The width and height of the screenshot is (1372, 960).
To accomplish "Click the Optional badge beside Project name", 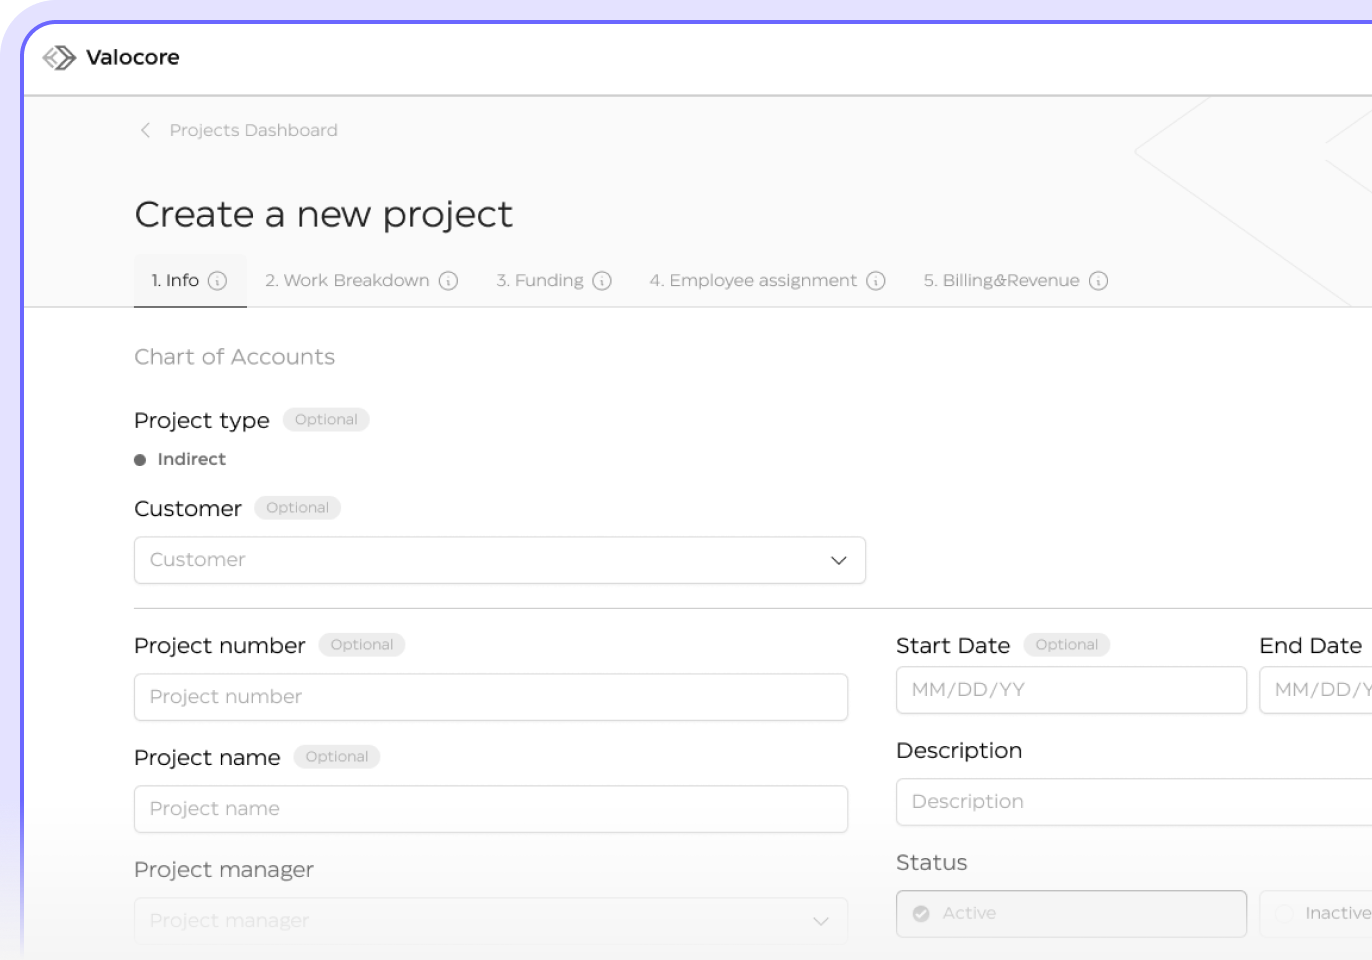I will [x=337, y=757].
